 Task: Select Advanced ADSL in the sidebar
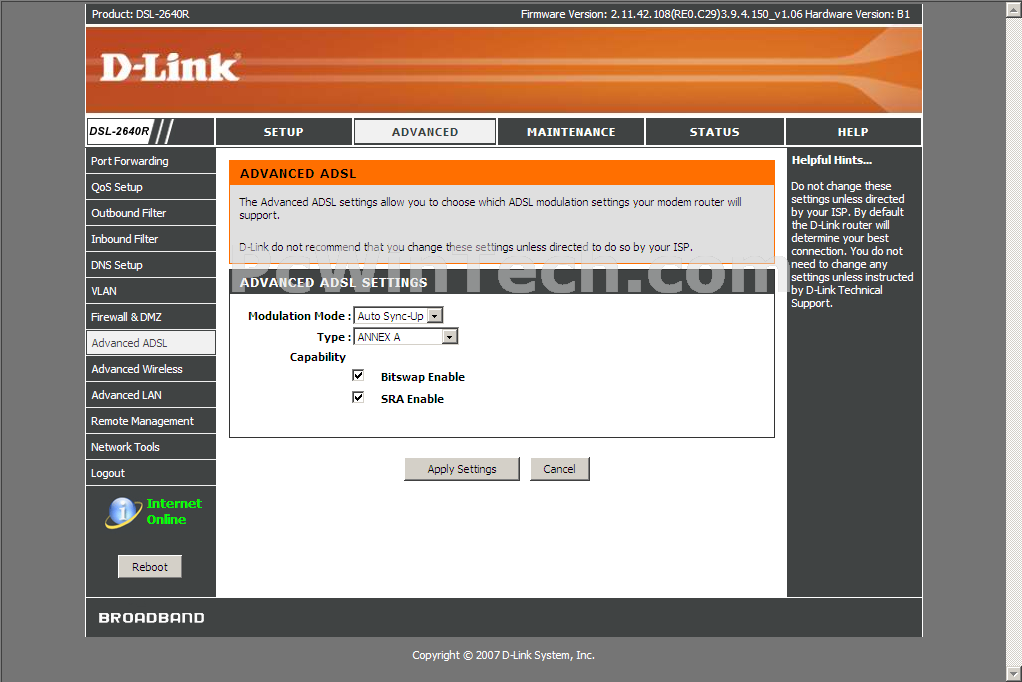[151, 343]
